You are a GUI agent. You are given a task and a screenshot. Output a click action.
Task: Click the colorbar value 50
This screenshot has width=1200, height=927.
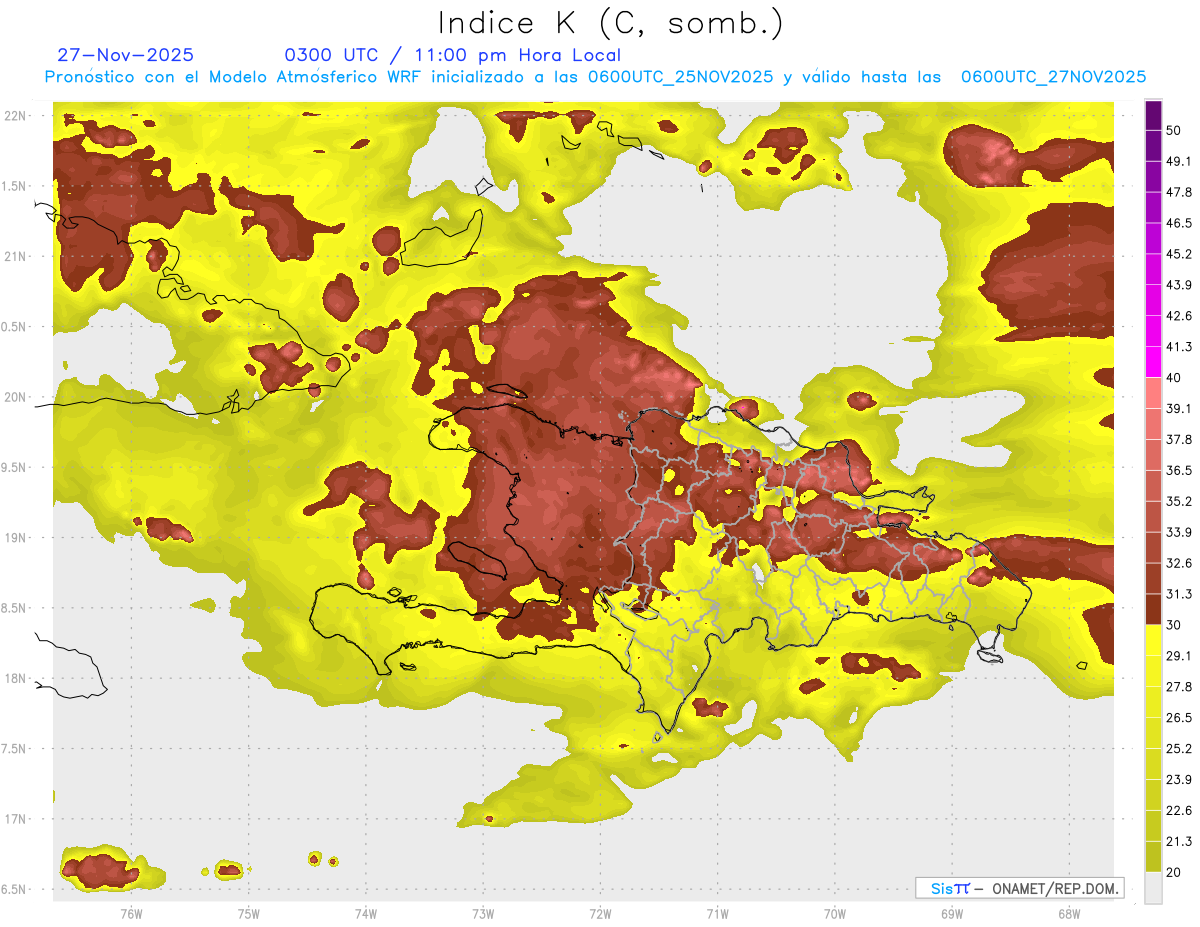click(1175, 130)
